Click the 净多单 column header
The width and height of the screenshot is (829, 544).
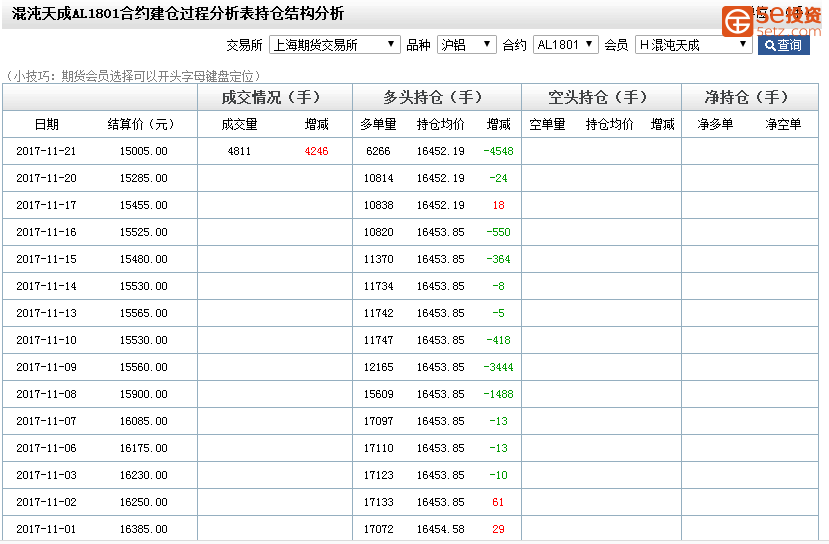(x=715, y=124)
